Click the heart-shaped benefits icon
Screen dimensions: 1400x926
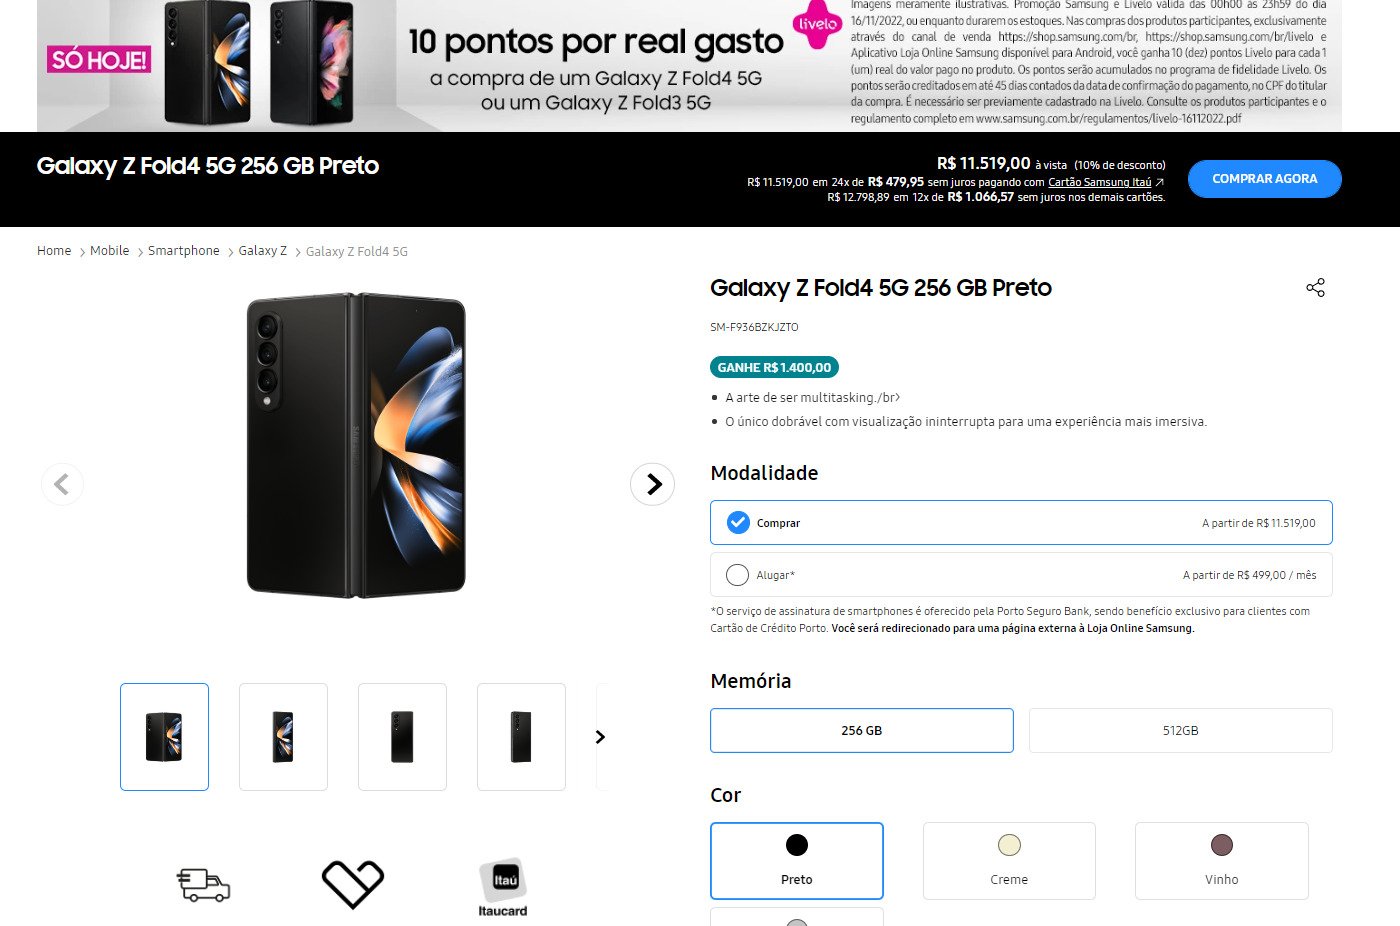[x=353, y=884]
